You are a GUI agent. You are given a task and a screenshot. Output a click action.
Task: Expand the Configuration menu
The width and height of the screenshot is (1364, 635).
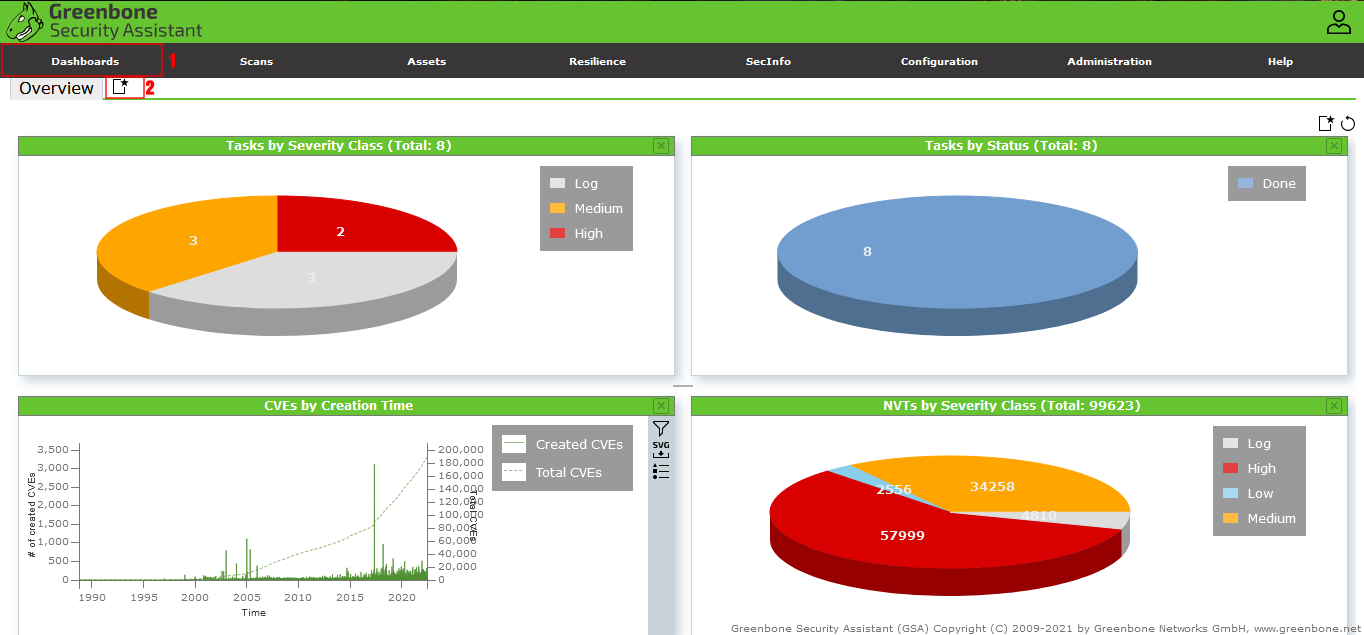939,61
